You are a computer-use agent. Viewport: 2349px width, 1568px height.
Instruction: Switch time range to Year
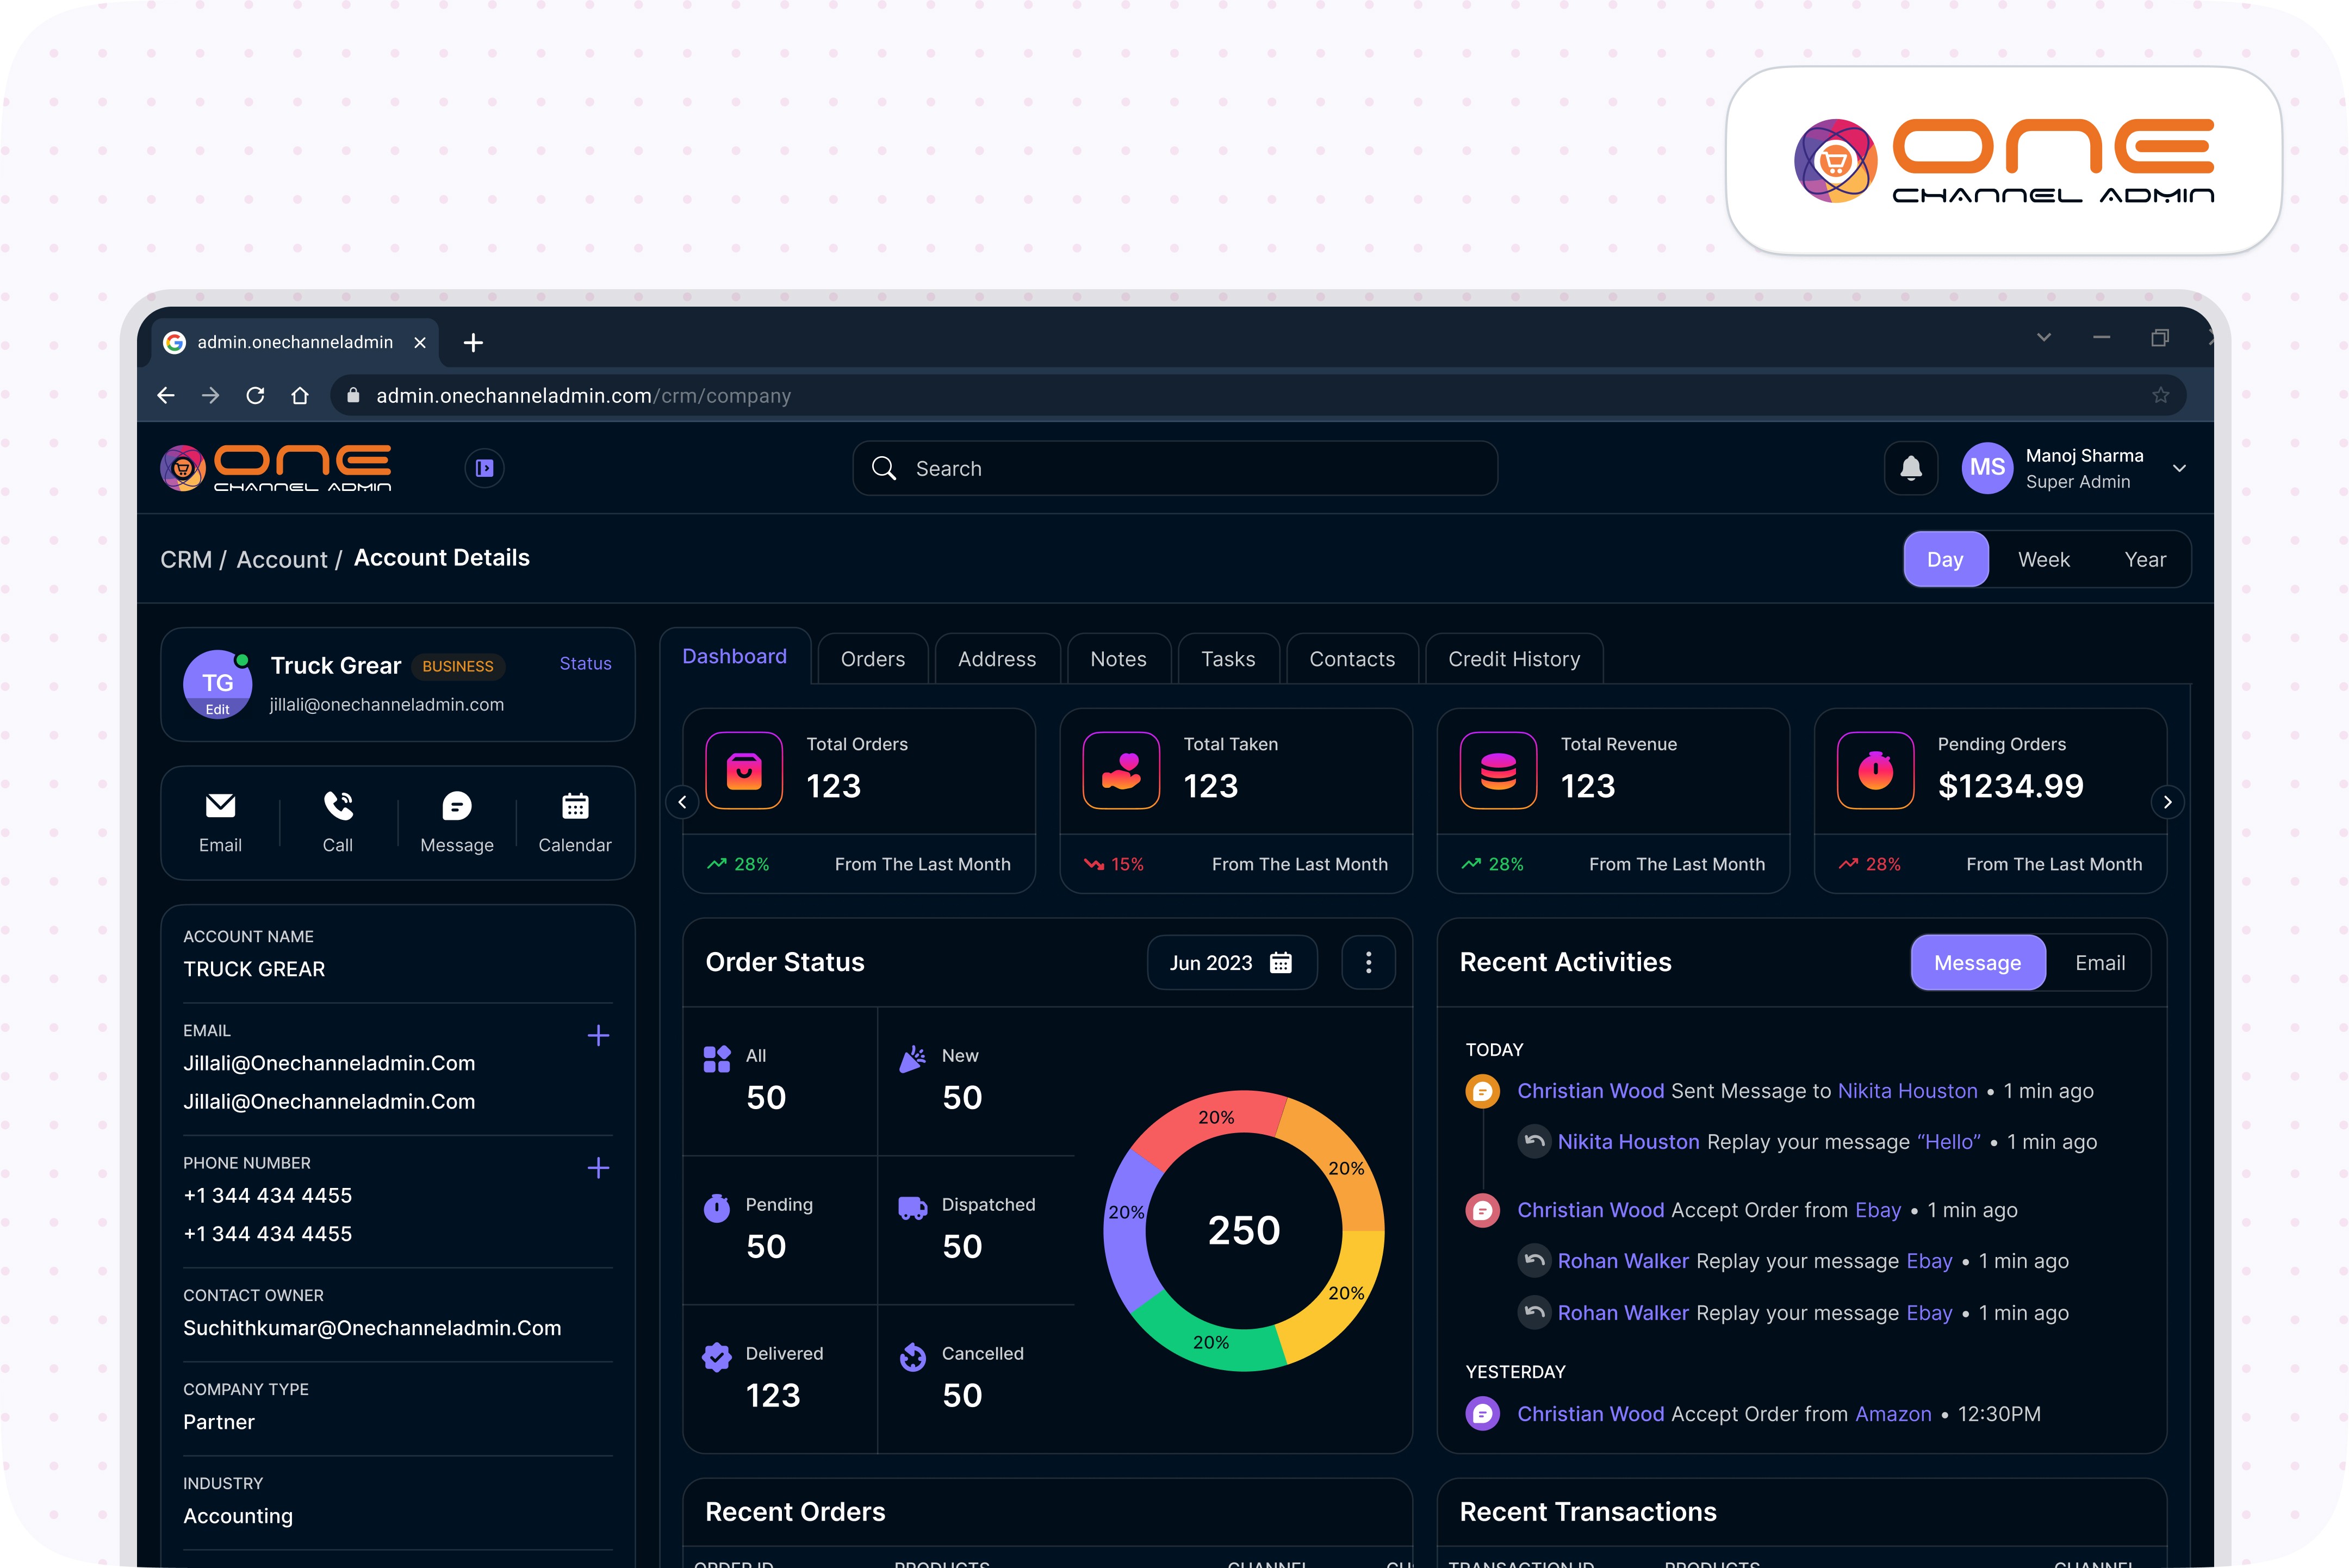(x=2144, y=560)
